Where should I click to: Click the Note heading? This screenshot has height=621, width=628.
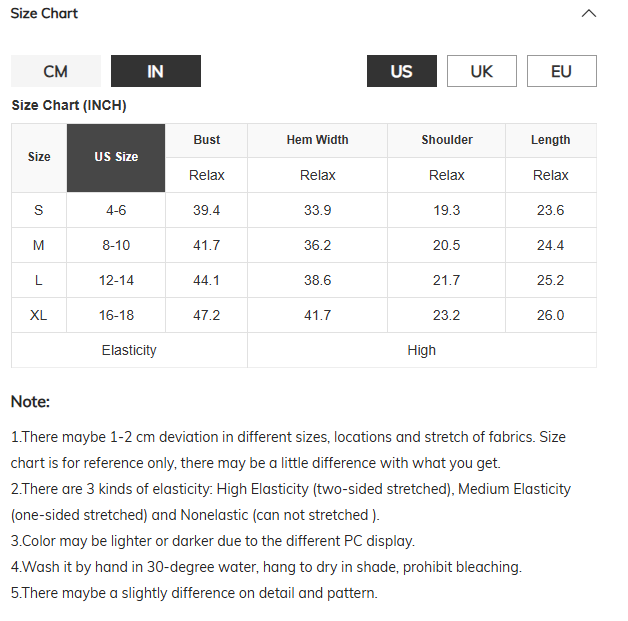[x=30, y=402]
